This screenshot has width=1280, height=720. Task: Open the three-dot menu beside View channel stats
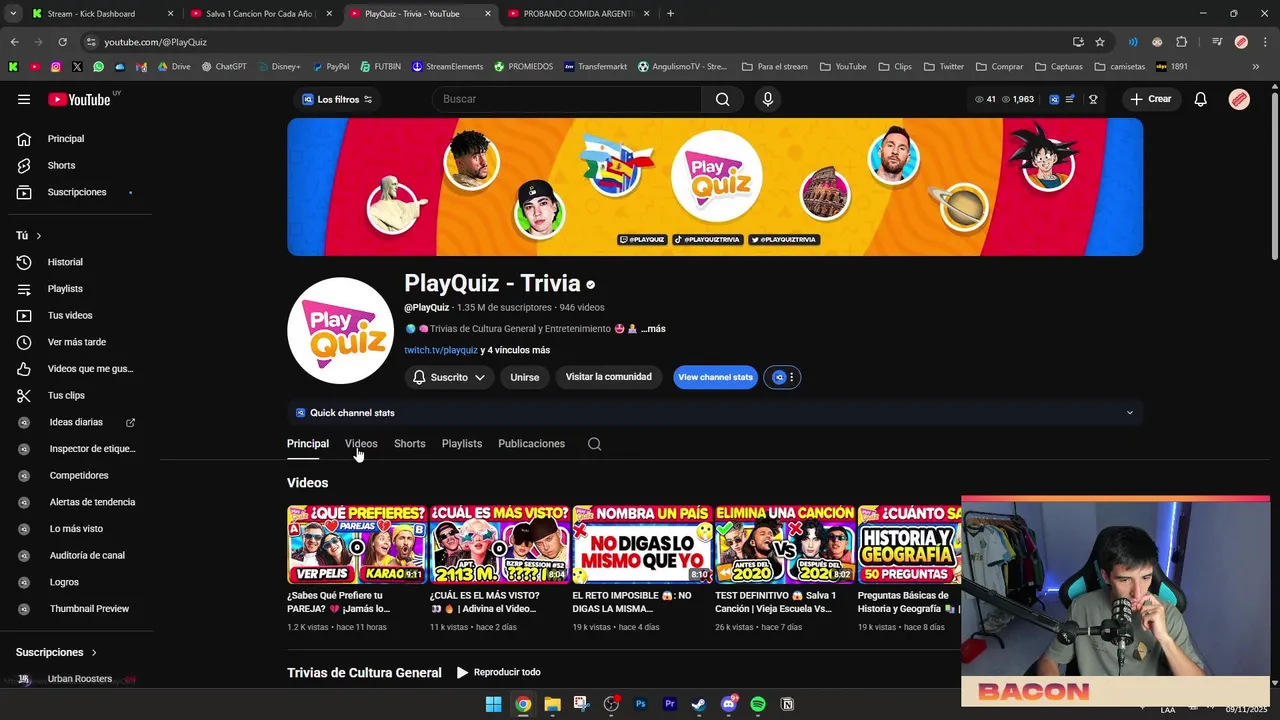[x=791, y=377]
